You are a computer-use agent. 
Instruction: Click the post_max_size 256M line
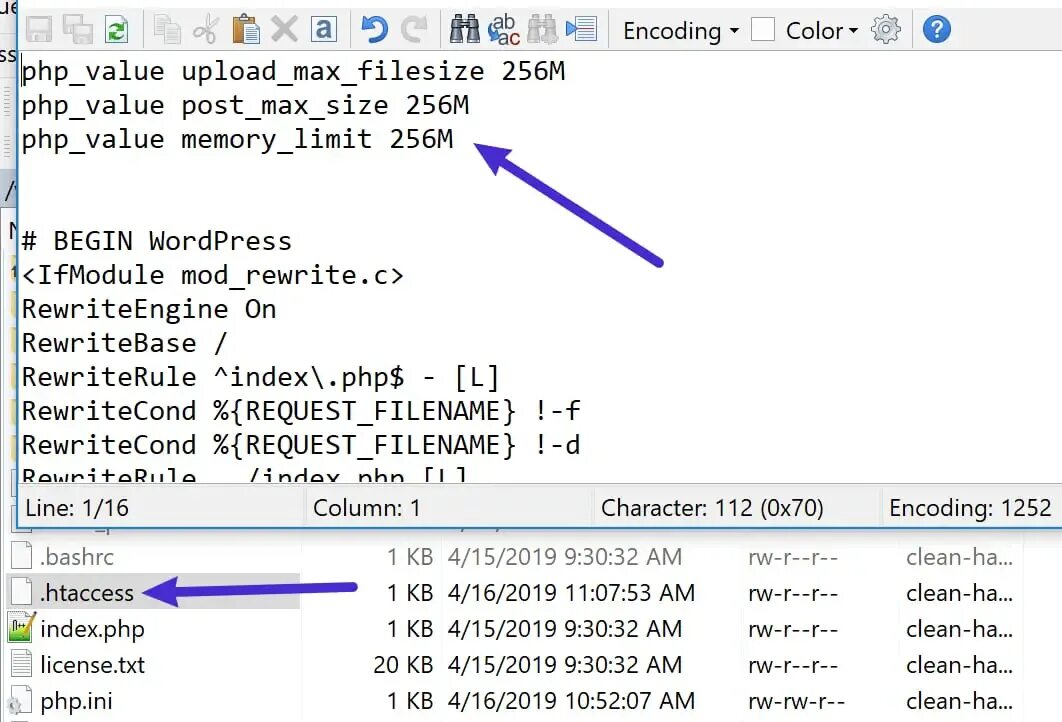pos(245,105)
